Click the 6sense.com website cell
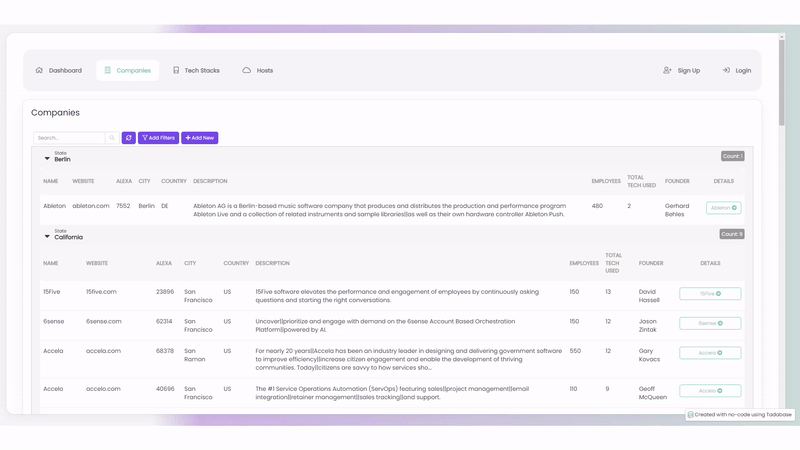The width and height of the screenshot is (800, 450). click(104, 321)
